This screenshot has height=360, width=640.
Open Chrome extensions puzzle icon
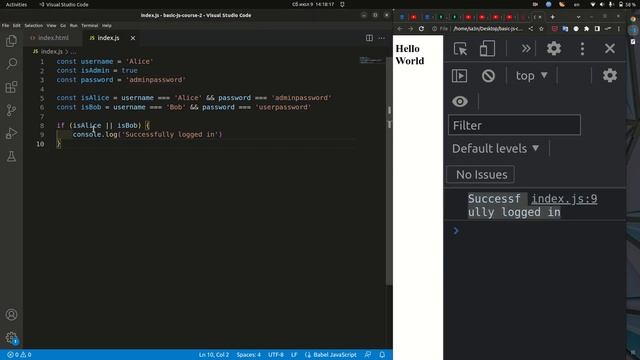click(587, 29)
